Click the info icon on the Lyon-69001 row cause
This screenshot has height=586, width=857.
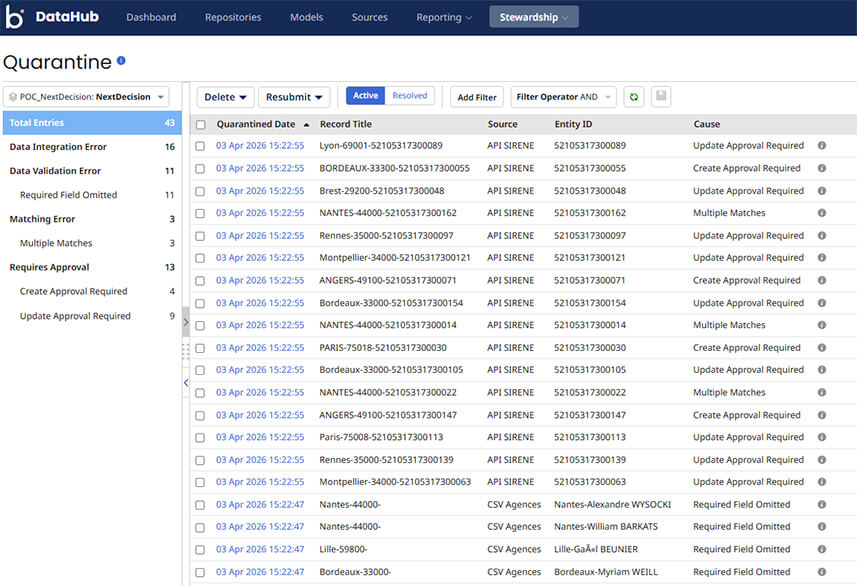coord(821,146)
